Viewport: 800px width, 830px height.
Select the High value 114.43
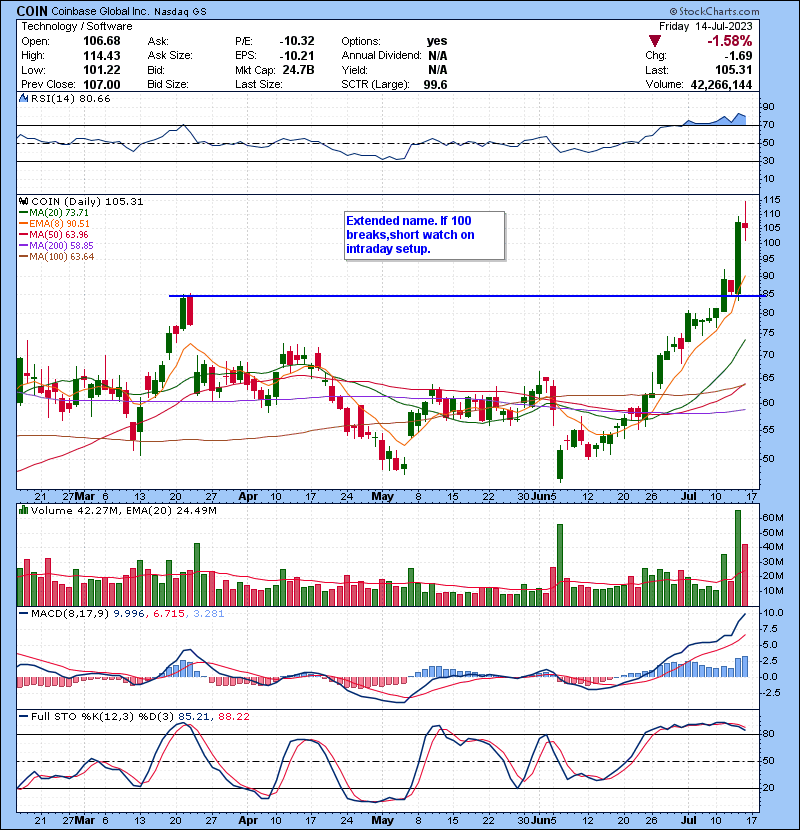point(102,56)
